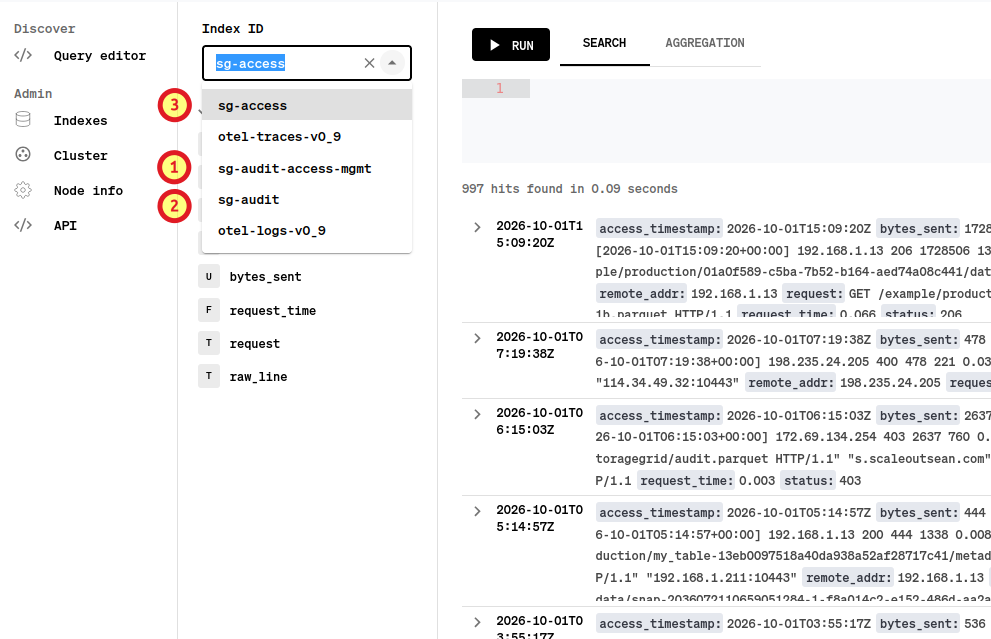Switch to the AGGREGATION tab
The height and width of the screenshot is (639, 991).
coord(705,43)
